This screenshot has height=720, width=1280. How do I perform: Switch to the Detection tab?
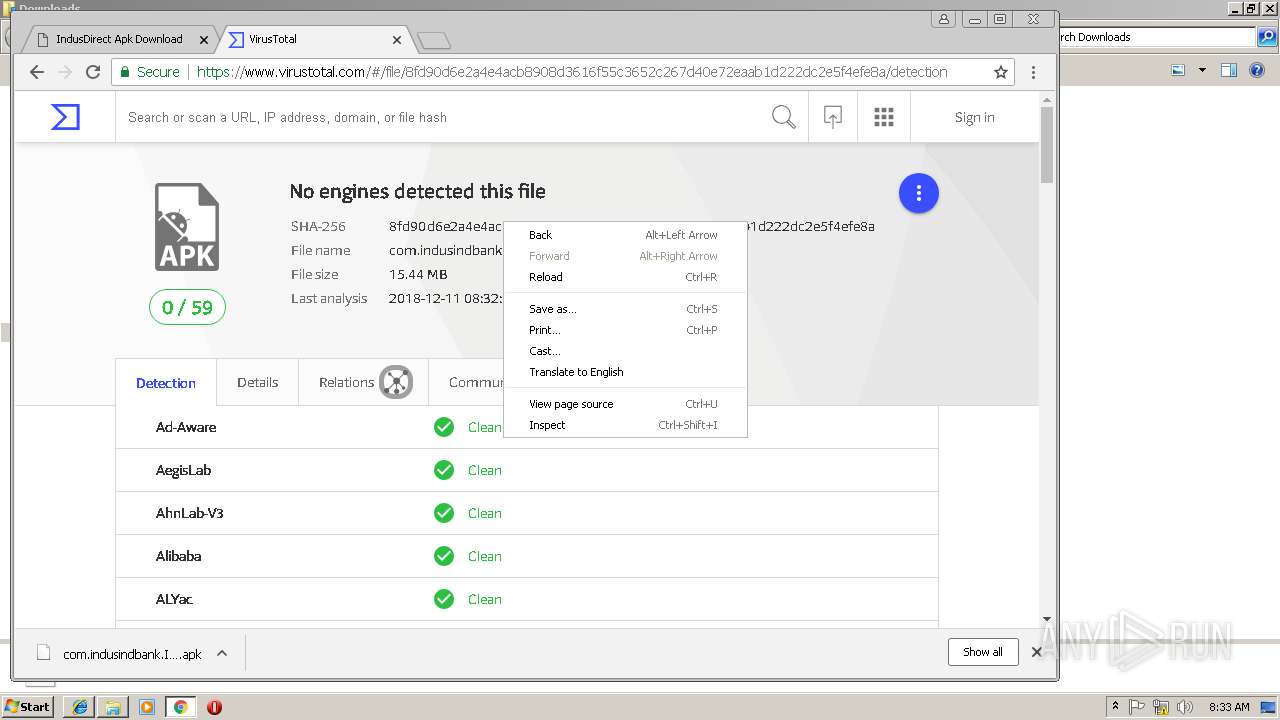coord(166,383)
